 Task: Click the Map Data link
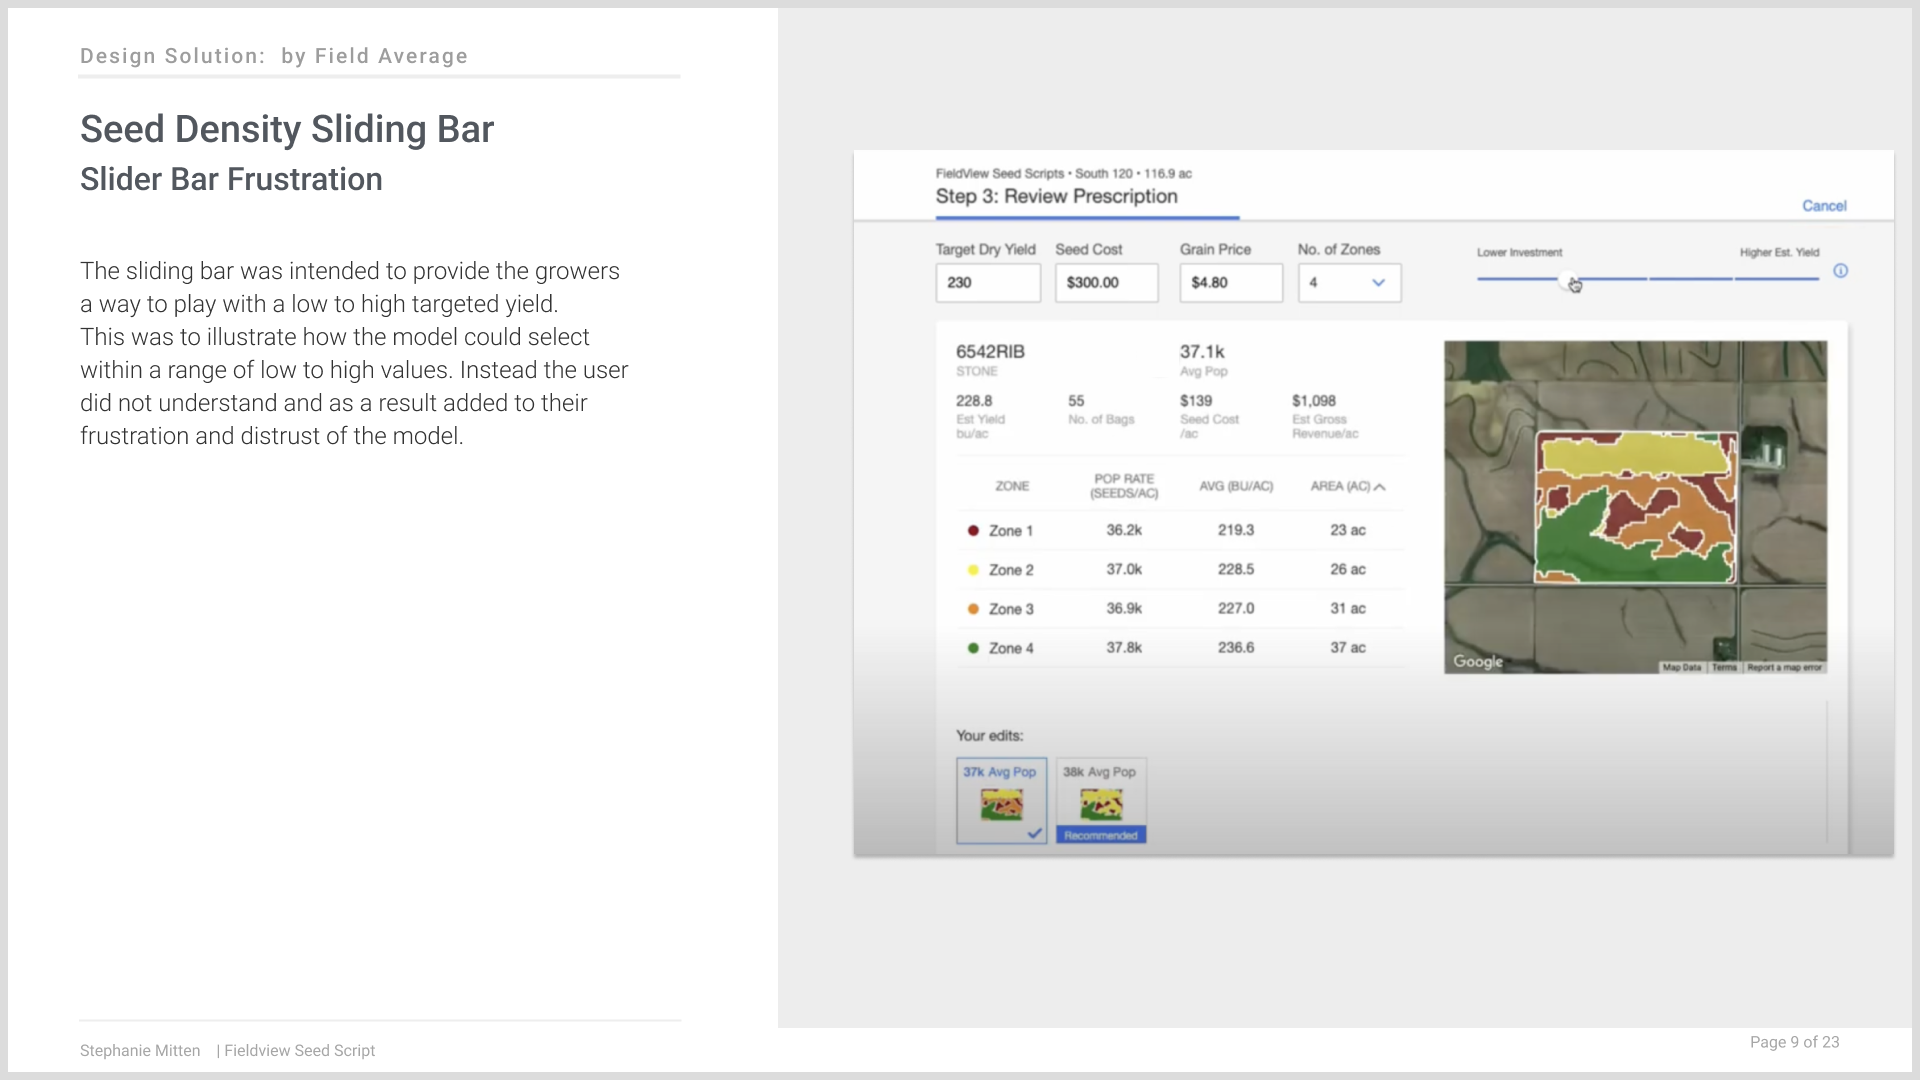pyautogui.click(x=1682, y=667)
